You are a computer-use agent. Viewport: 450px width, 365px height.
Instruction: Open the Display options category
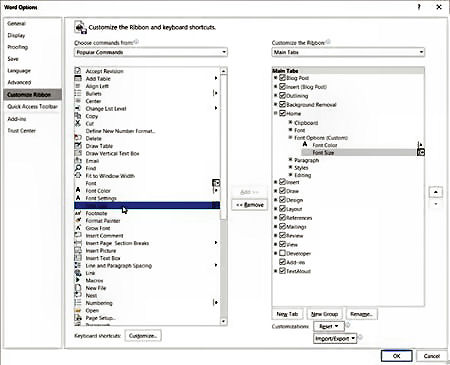click(16, 35)
